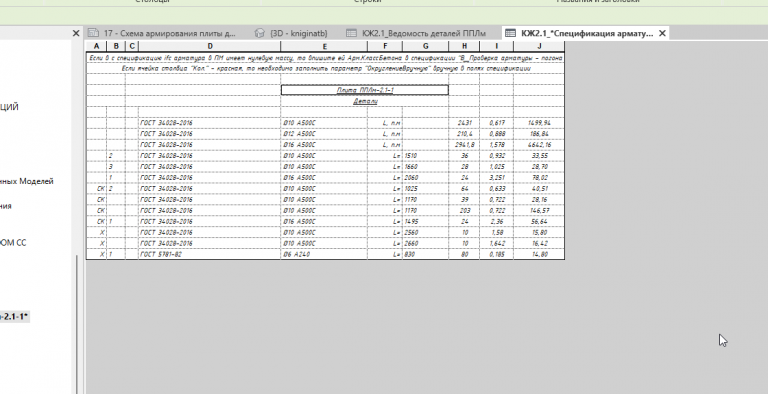This screenshot has height=394, width=768.
Task: Click the length cell '2660'
Action: pyautogui.click(x=425, y=243)
